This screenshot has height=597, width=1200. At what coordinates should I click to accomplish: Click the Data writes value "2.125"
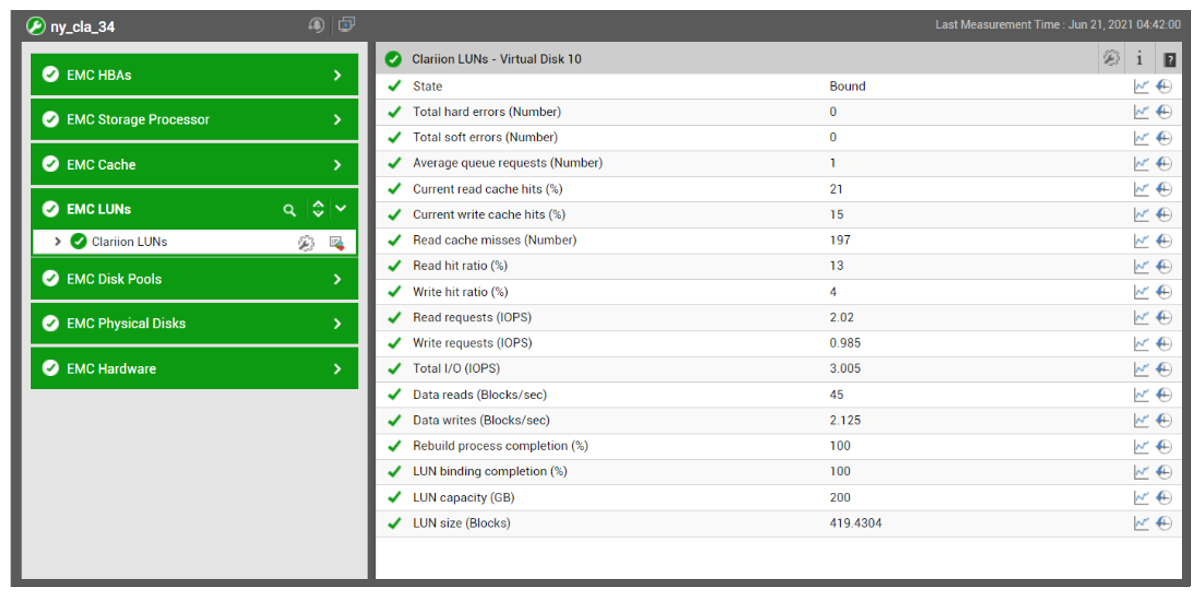click(x=845, y=420)
